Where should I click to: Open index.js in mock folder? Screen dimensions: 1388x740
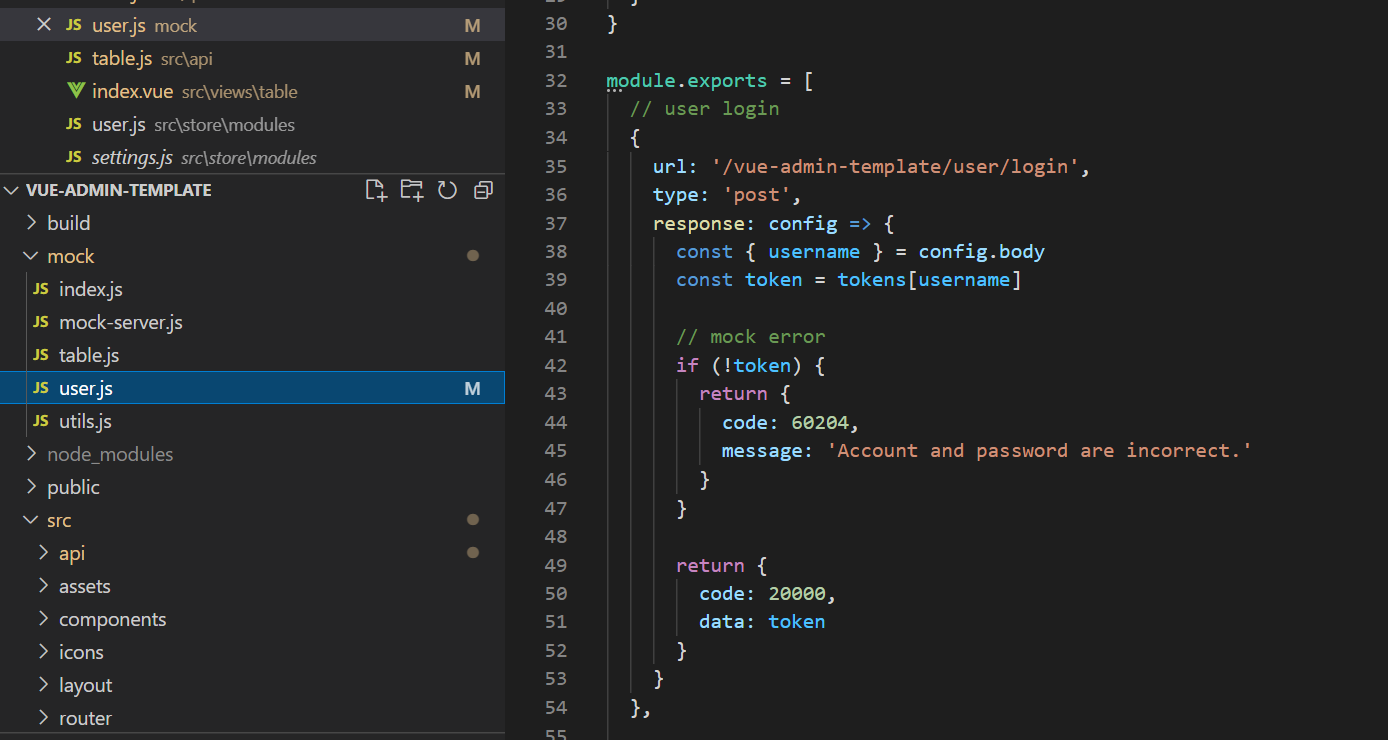coord(252,289)
